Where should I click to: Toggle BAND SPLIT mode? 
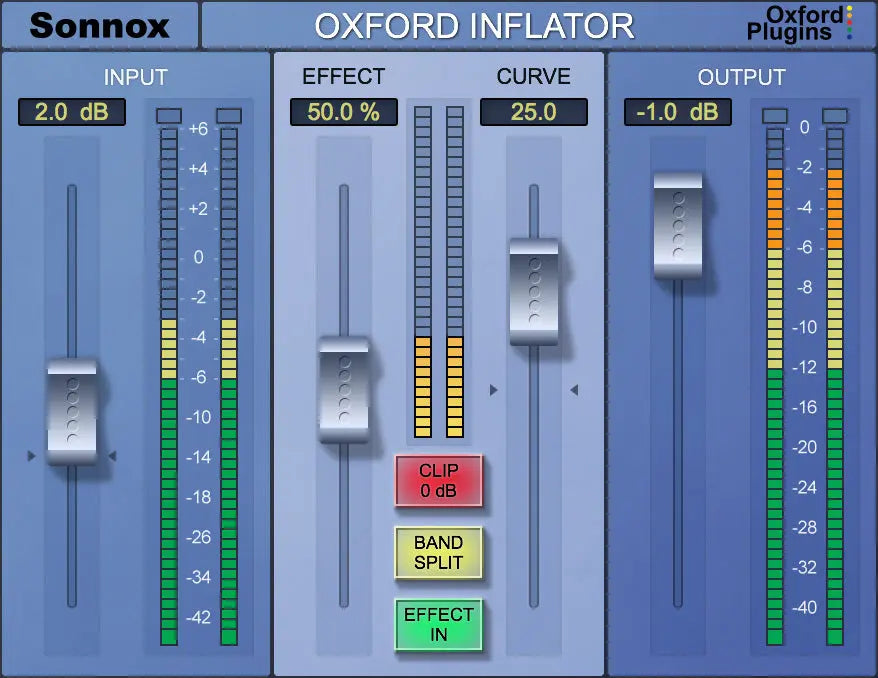tap(440, 549)
